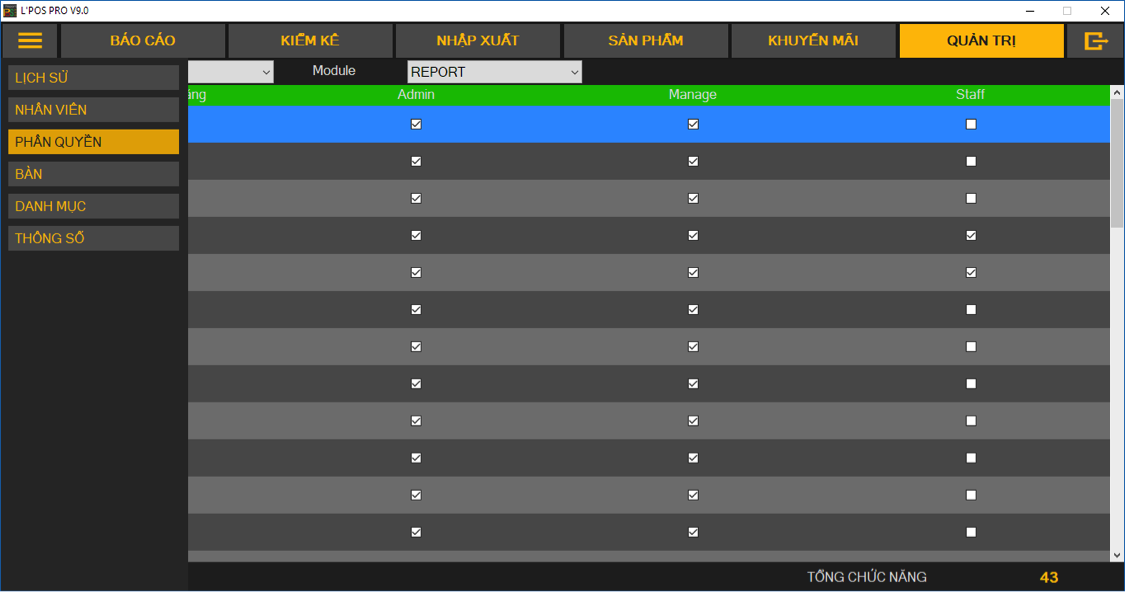Click the Staff column header
The image size is (1125, 592).
(x=970, y=95)
